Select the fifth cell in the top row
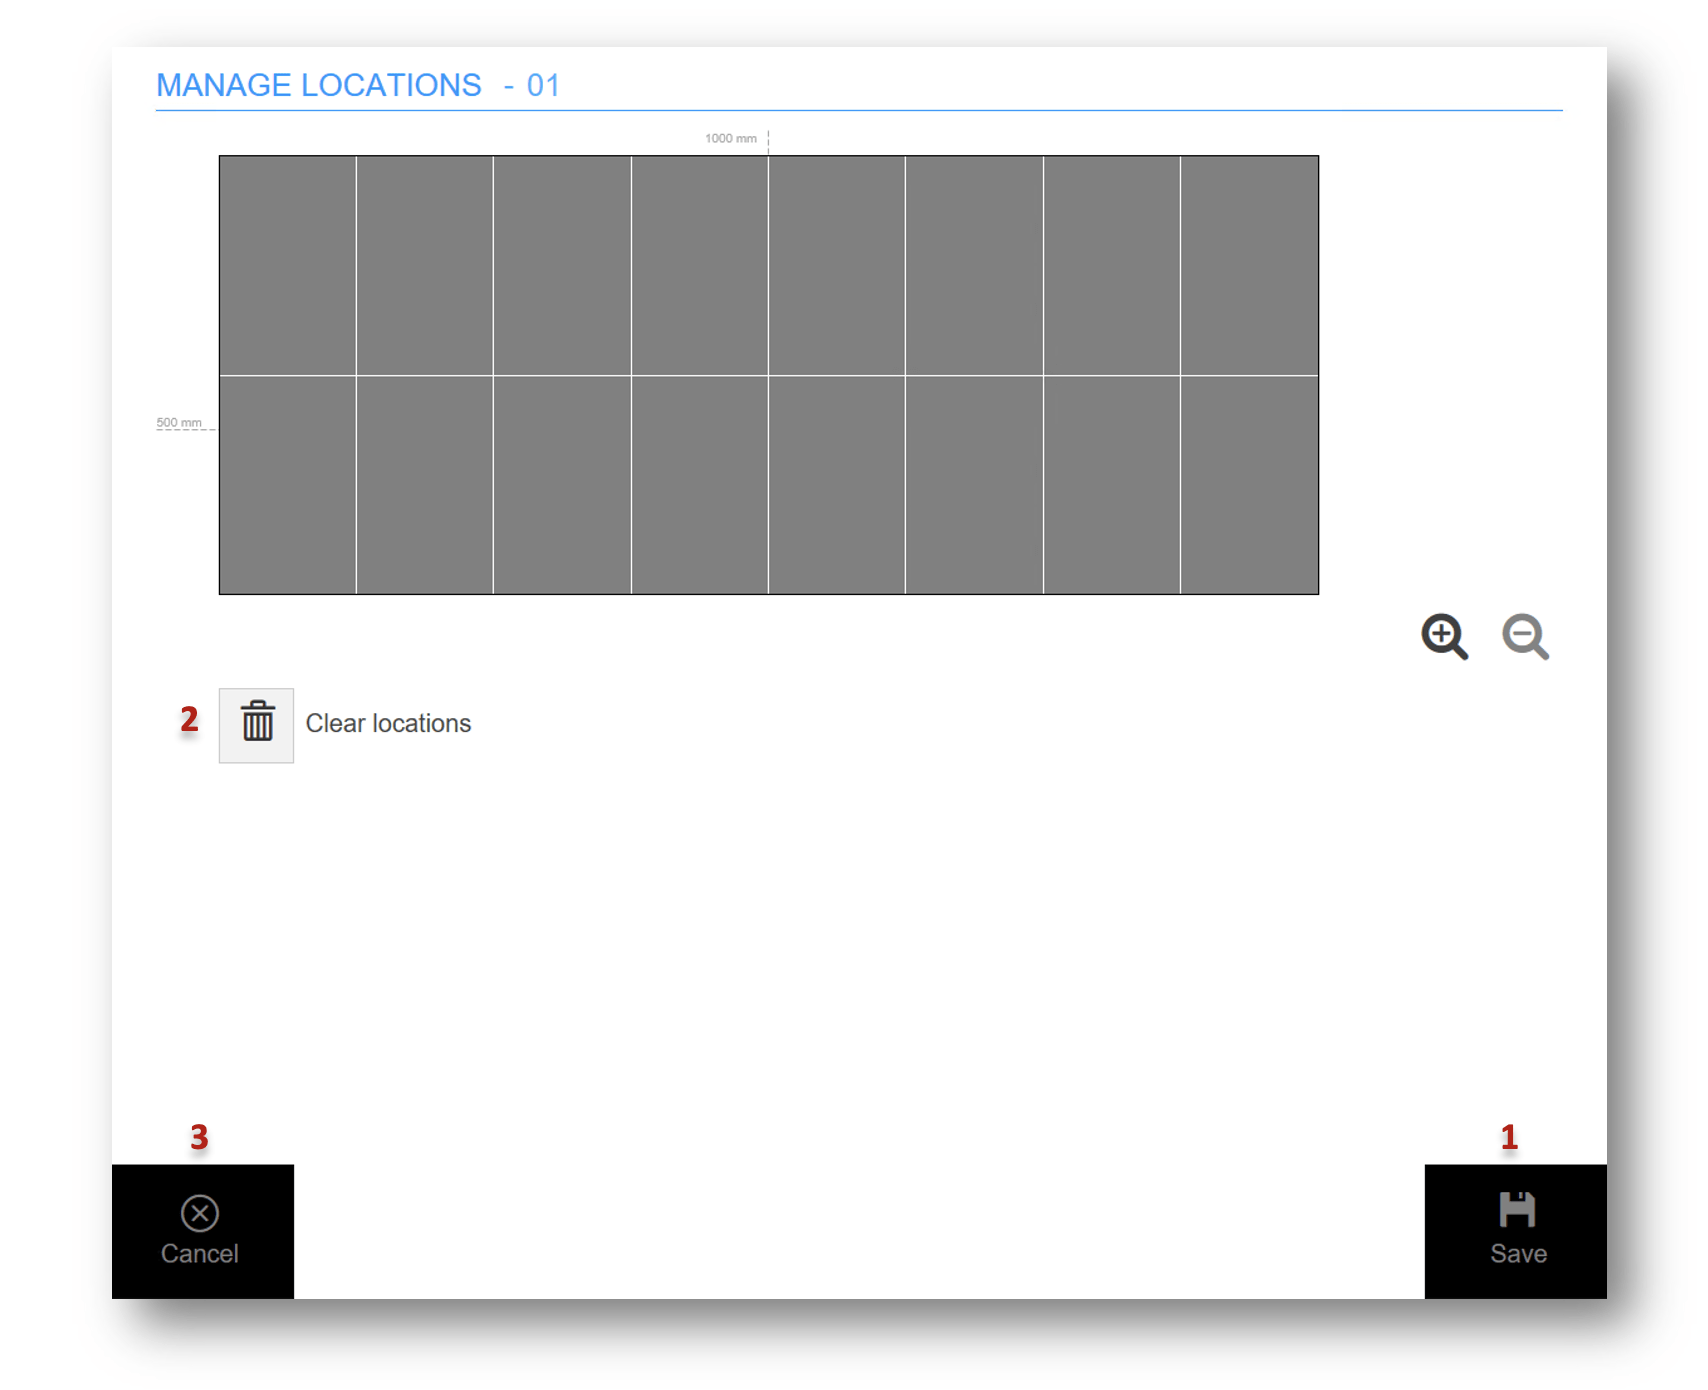The height and width of the screenshot is (1390, 1708). point(837,266)
